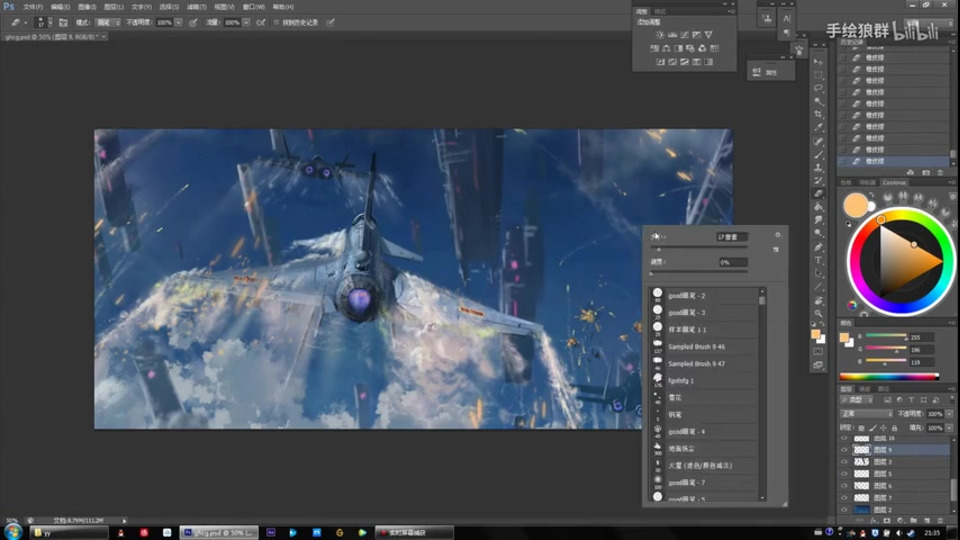Open the 窗口(W) menu

pos(253,7)
